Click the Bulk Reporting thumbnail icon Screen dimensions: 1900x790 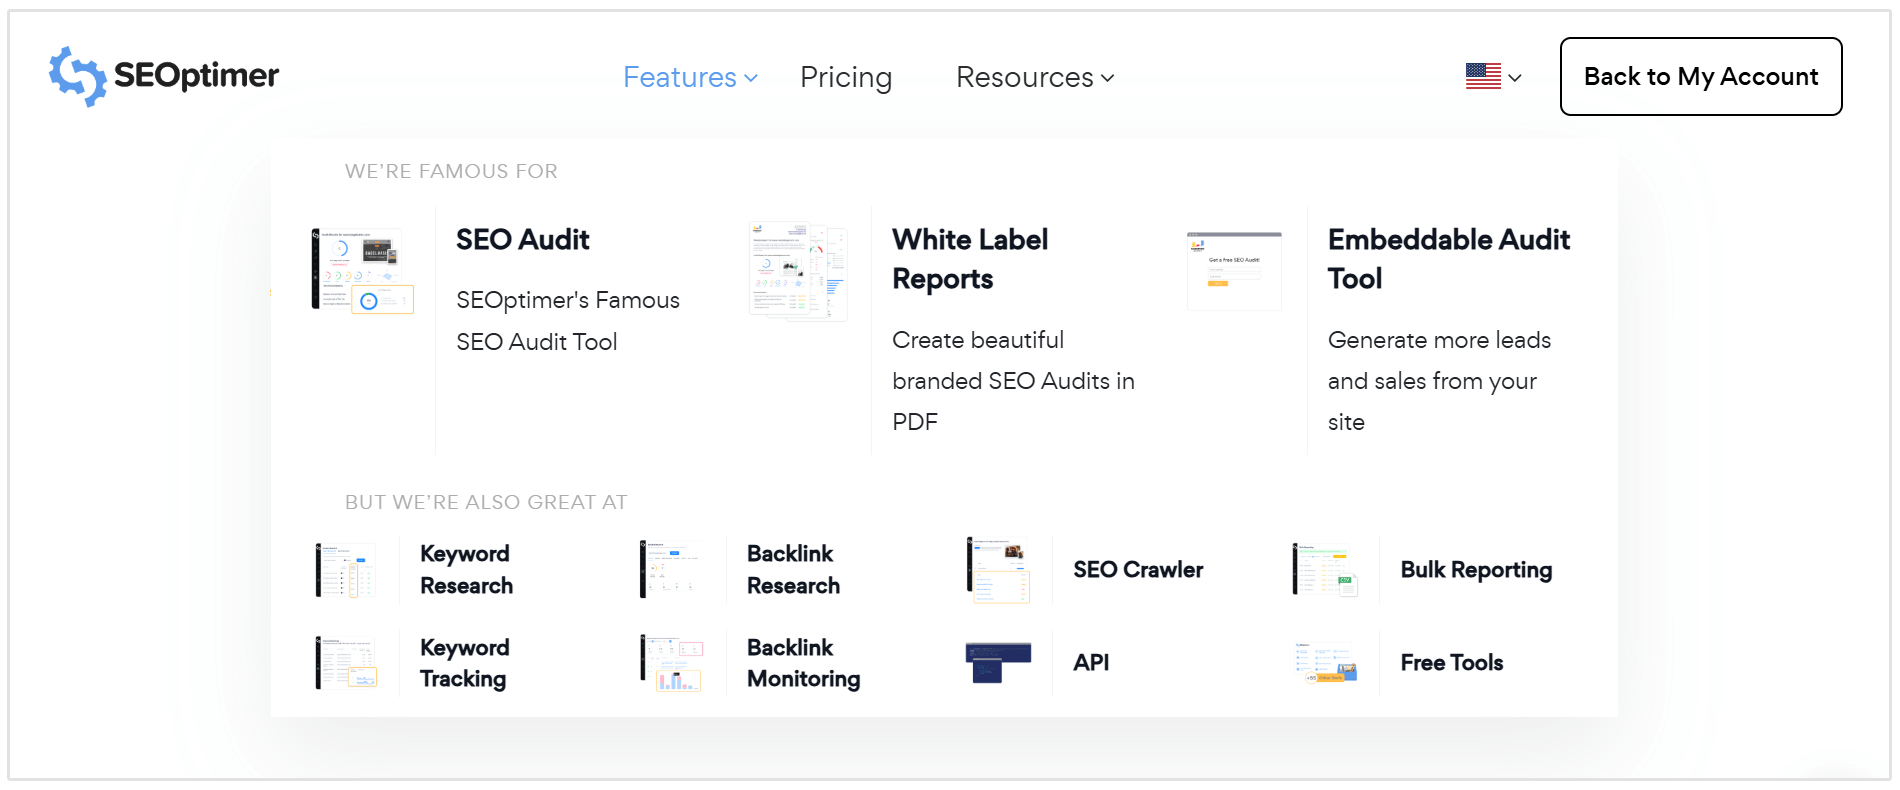(1326, 570)
